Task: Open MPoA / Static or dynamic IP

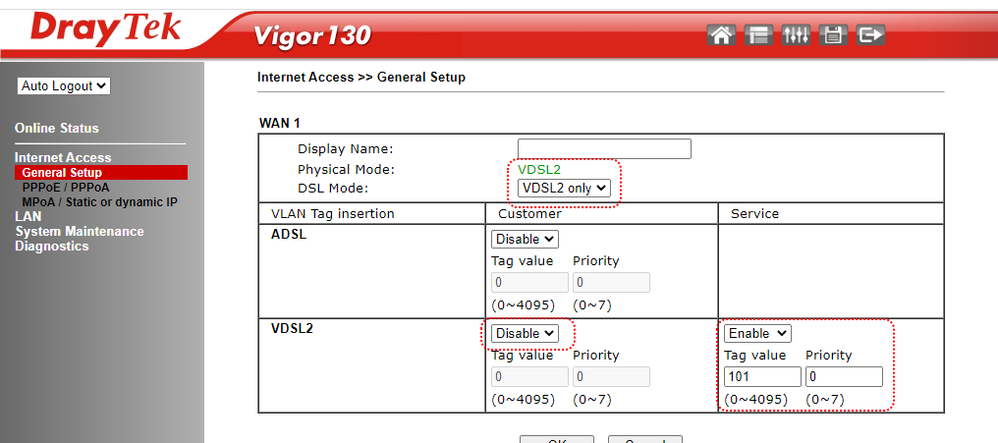Action: click(100, 202)
